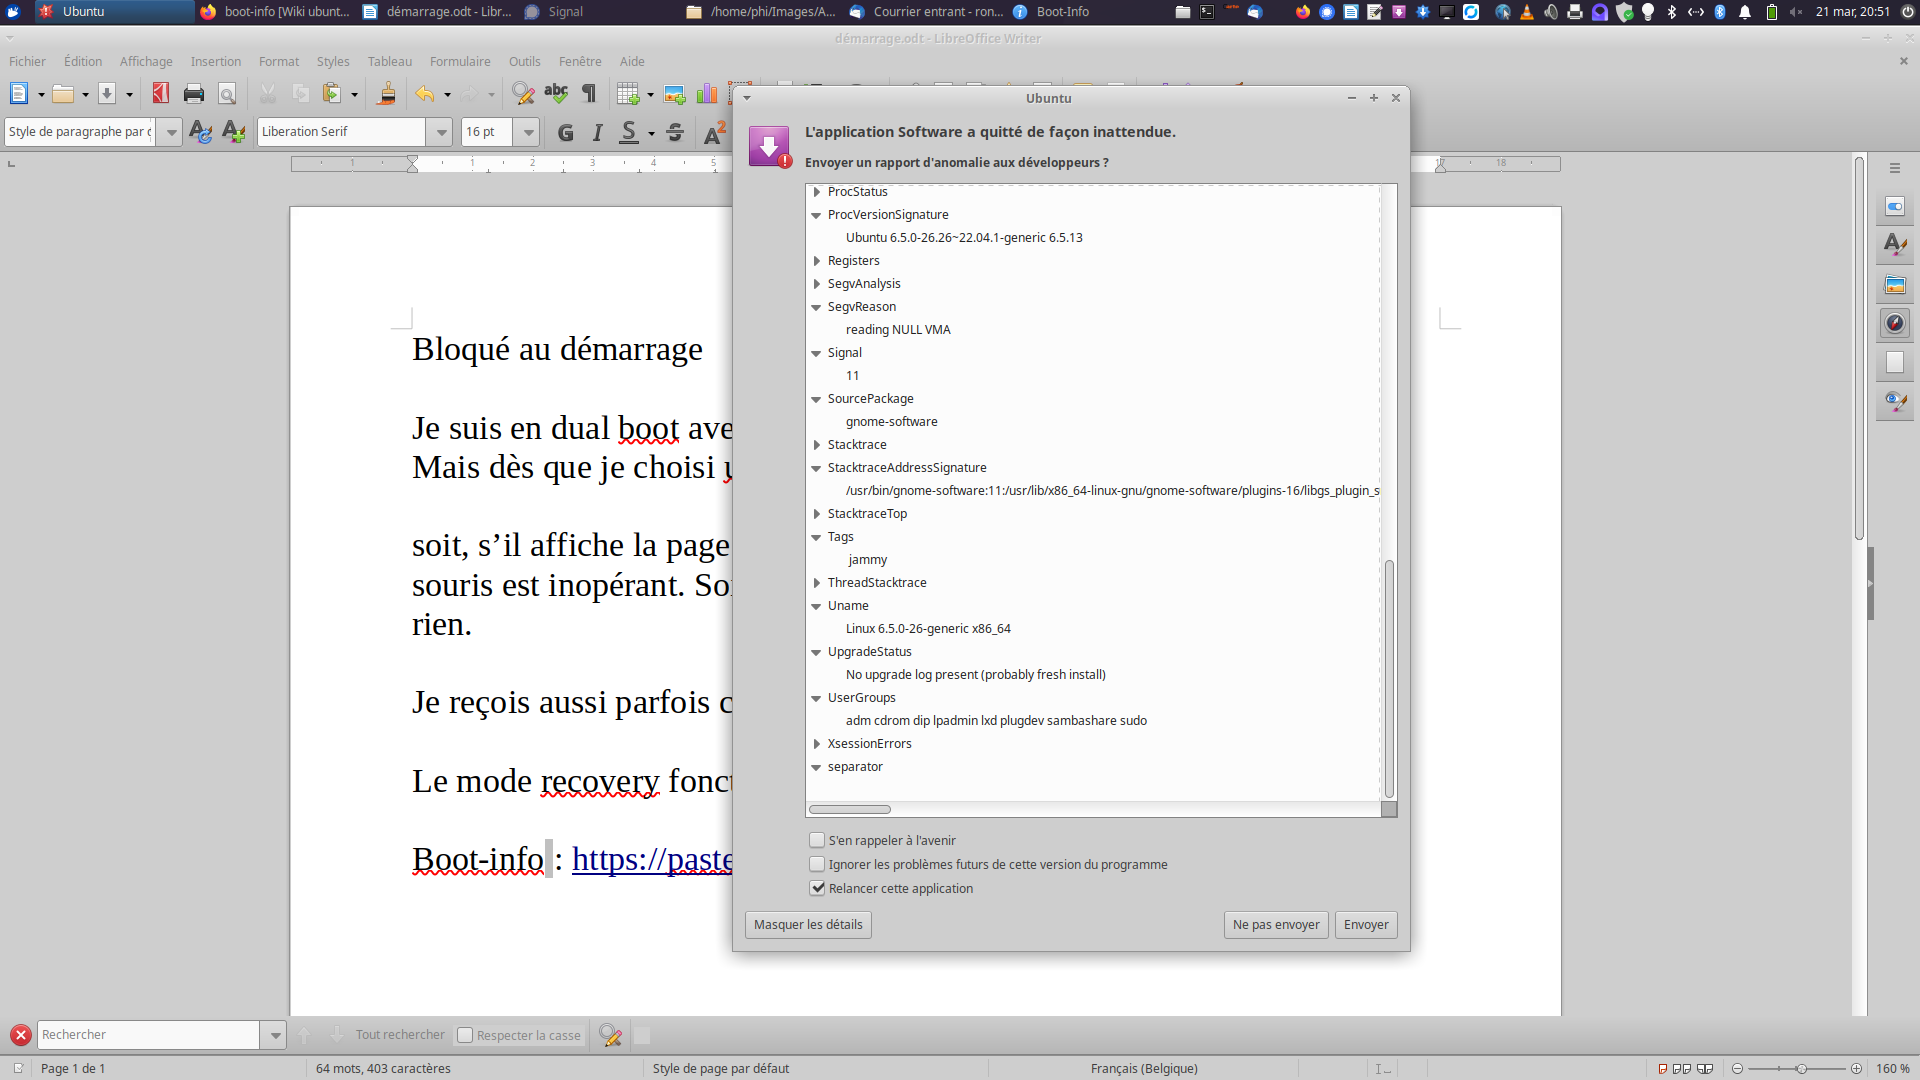This screenshot has width=1920, height=1080.
Task: Open the sidebar Gallery icon
Action: click(1895, 285)
